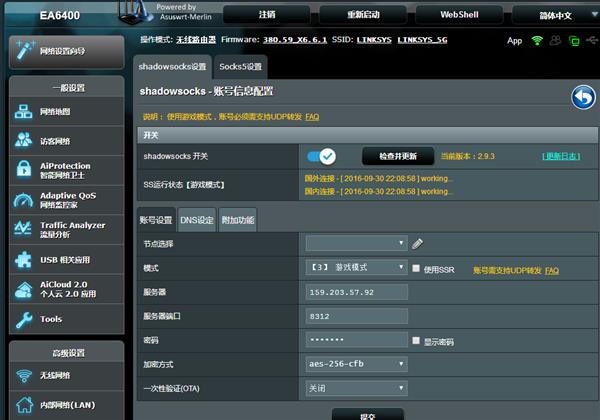The width and height of the screenshot is (600, 420).
Task: Open the network setup wizard wand icon
Action: click(25, 50)
